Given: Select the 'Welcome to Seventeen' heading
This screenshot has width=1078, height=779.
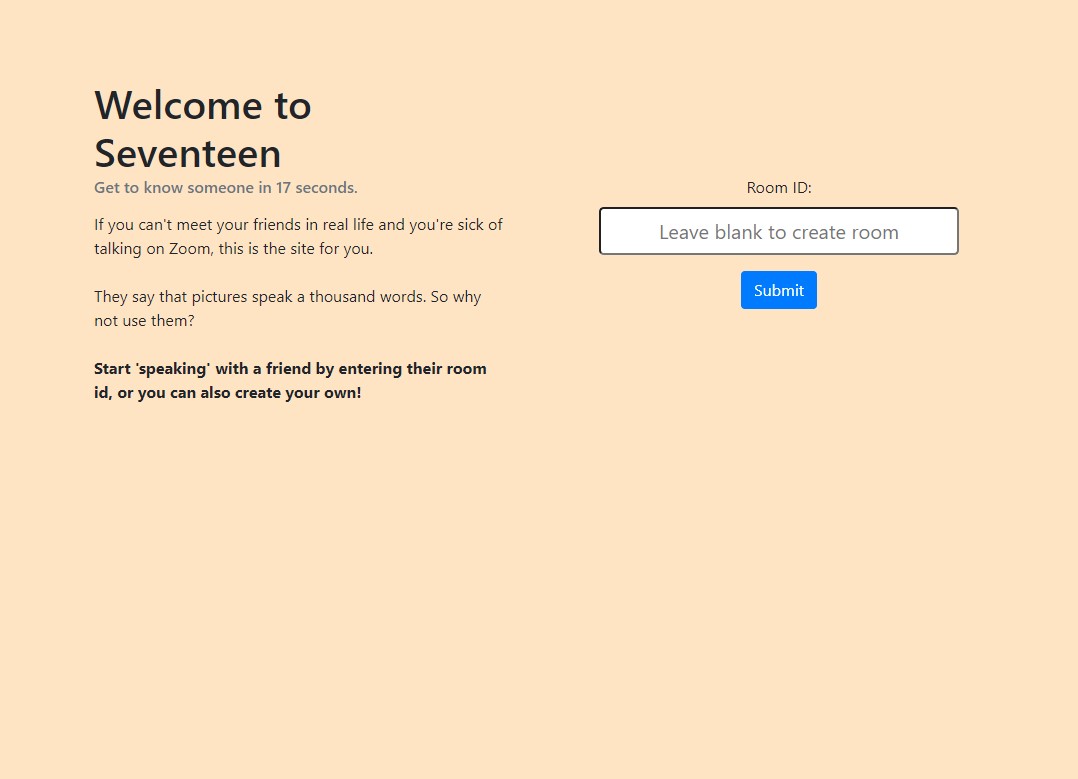Looking at the screenshot, I should pyautogui.click(x=203, y=129).
